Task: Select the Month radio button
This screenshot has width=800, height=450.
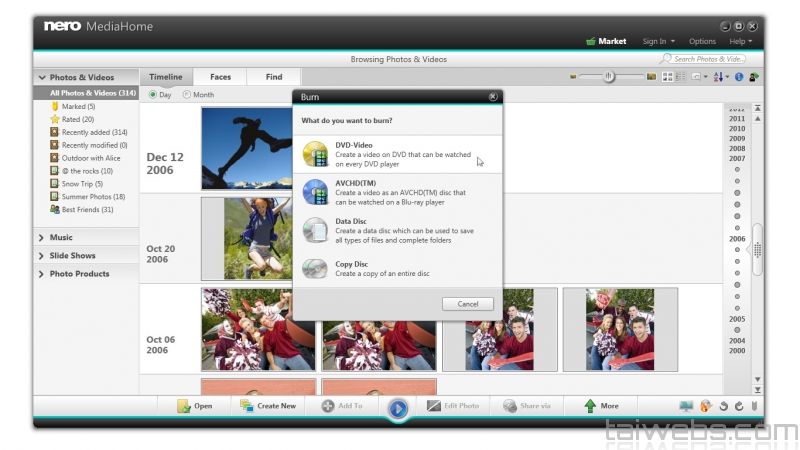Action: (187, 95)
